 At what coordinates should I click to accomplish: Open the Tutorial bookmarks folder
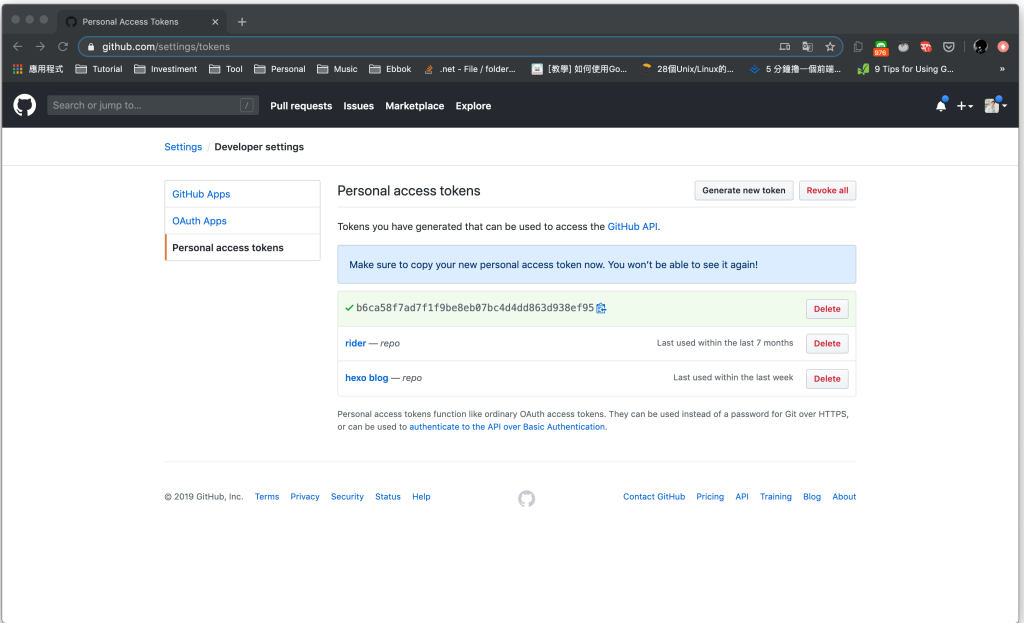99,69
